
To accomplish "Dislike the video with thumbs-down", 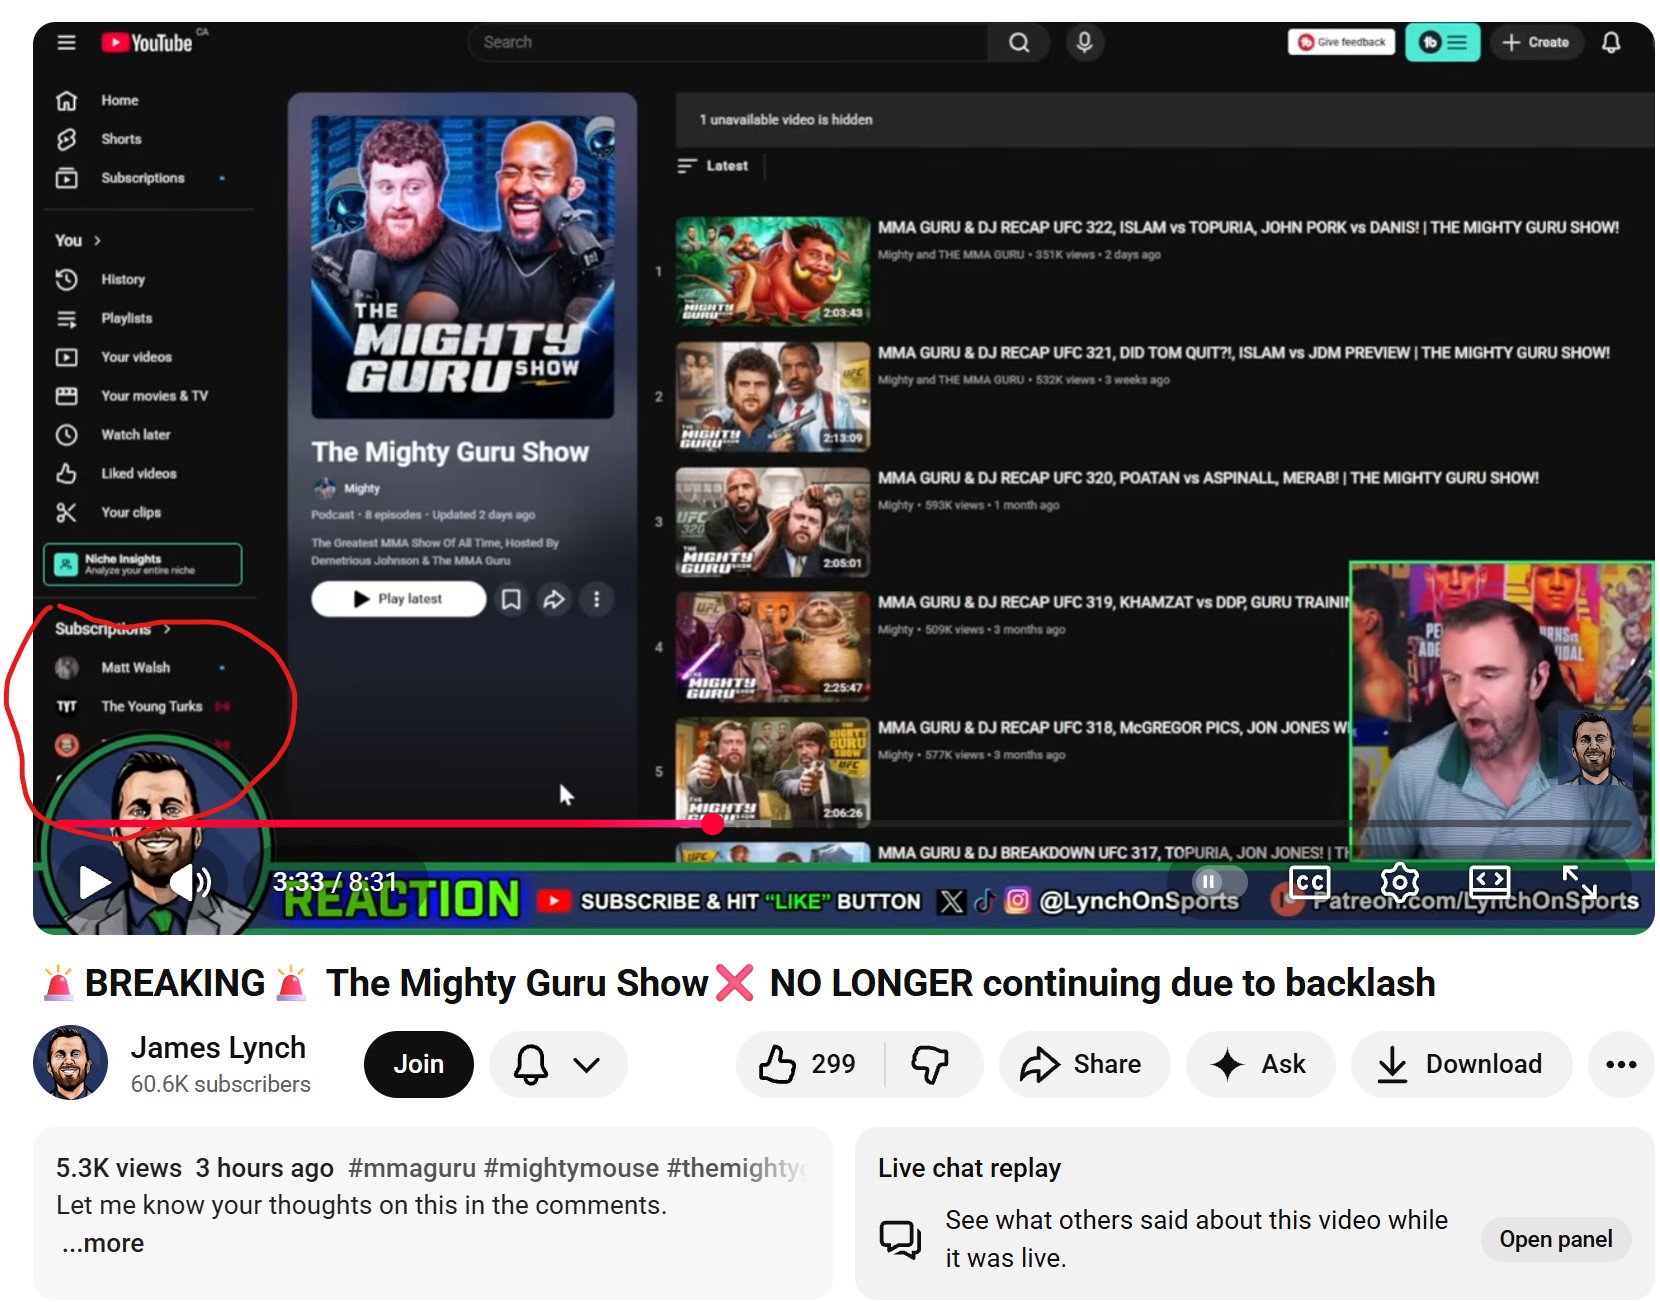I will [x=931, y=1064].
